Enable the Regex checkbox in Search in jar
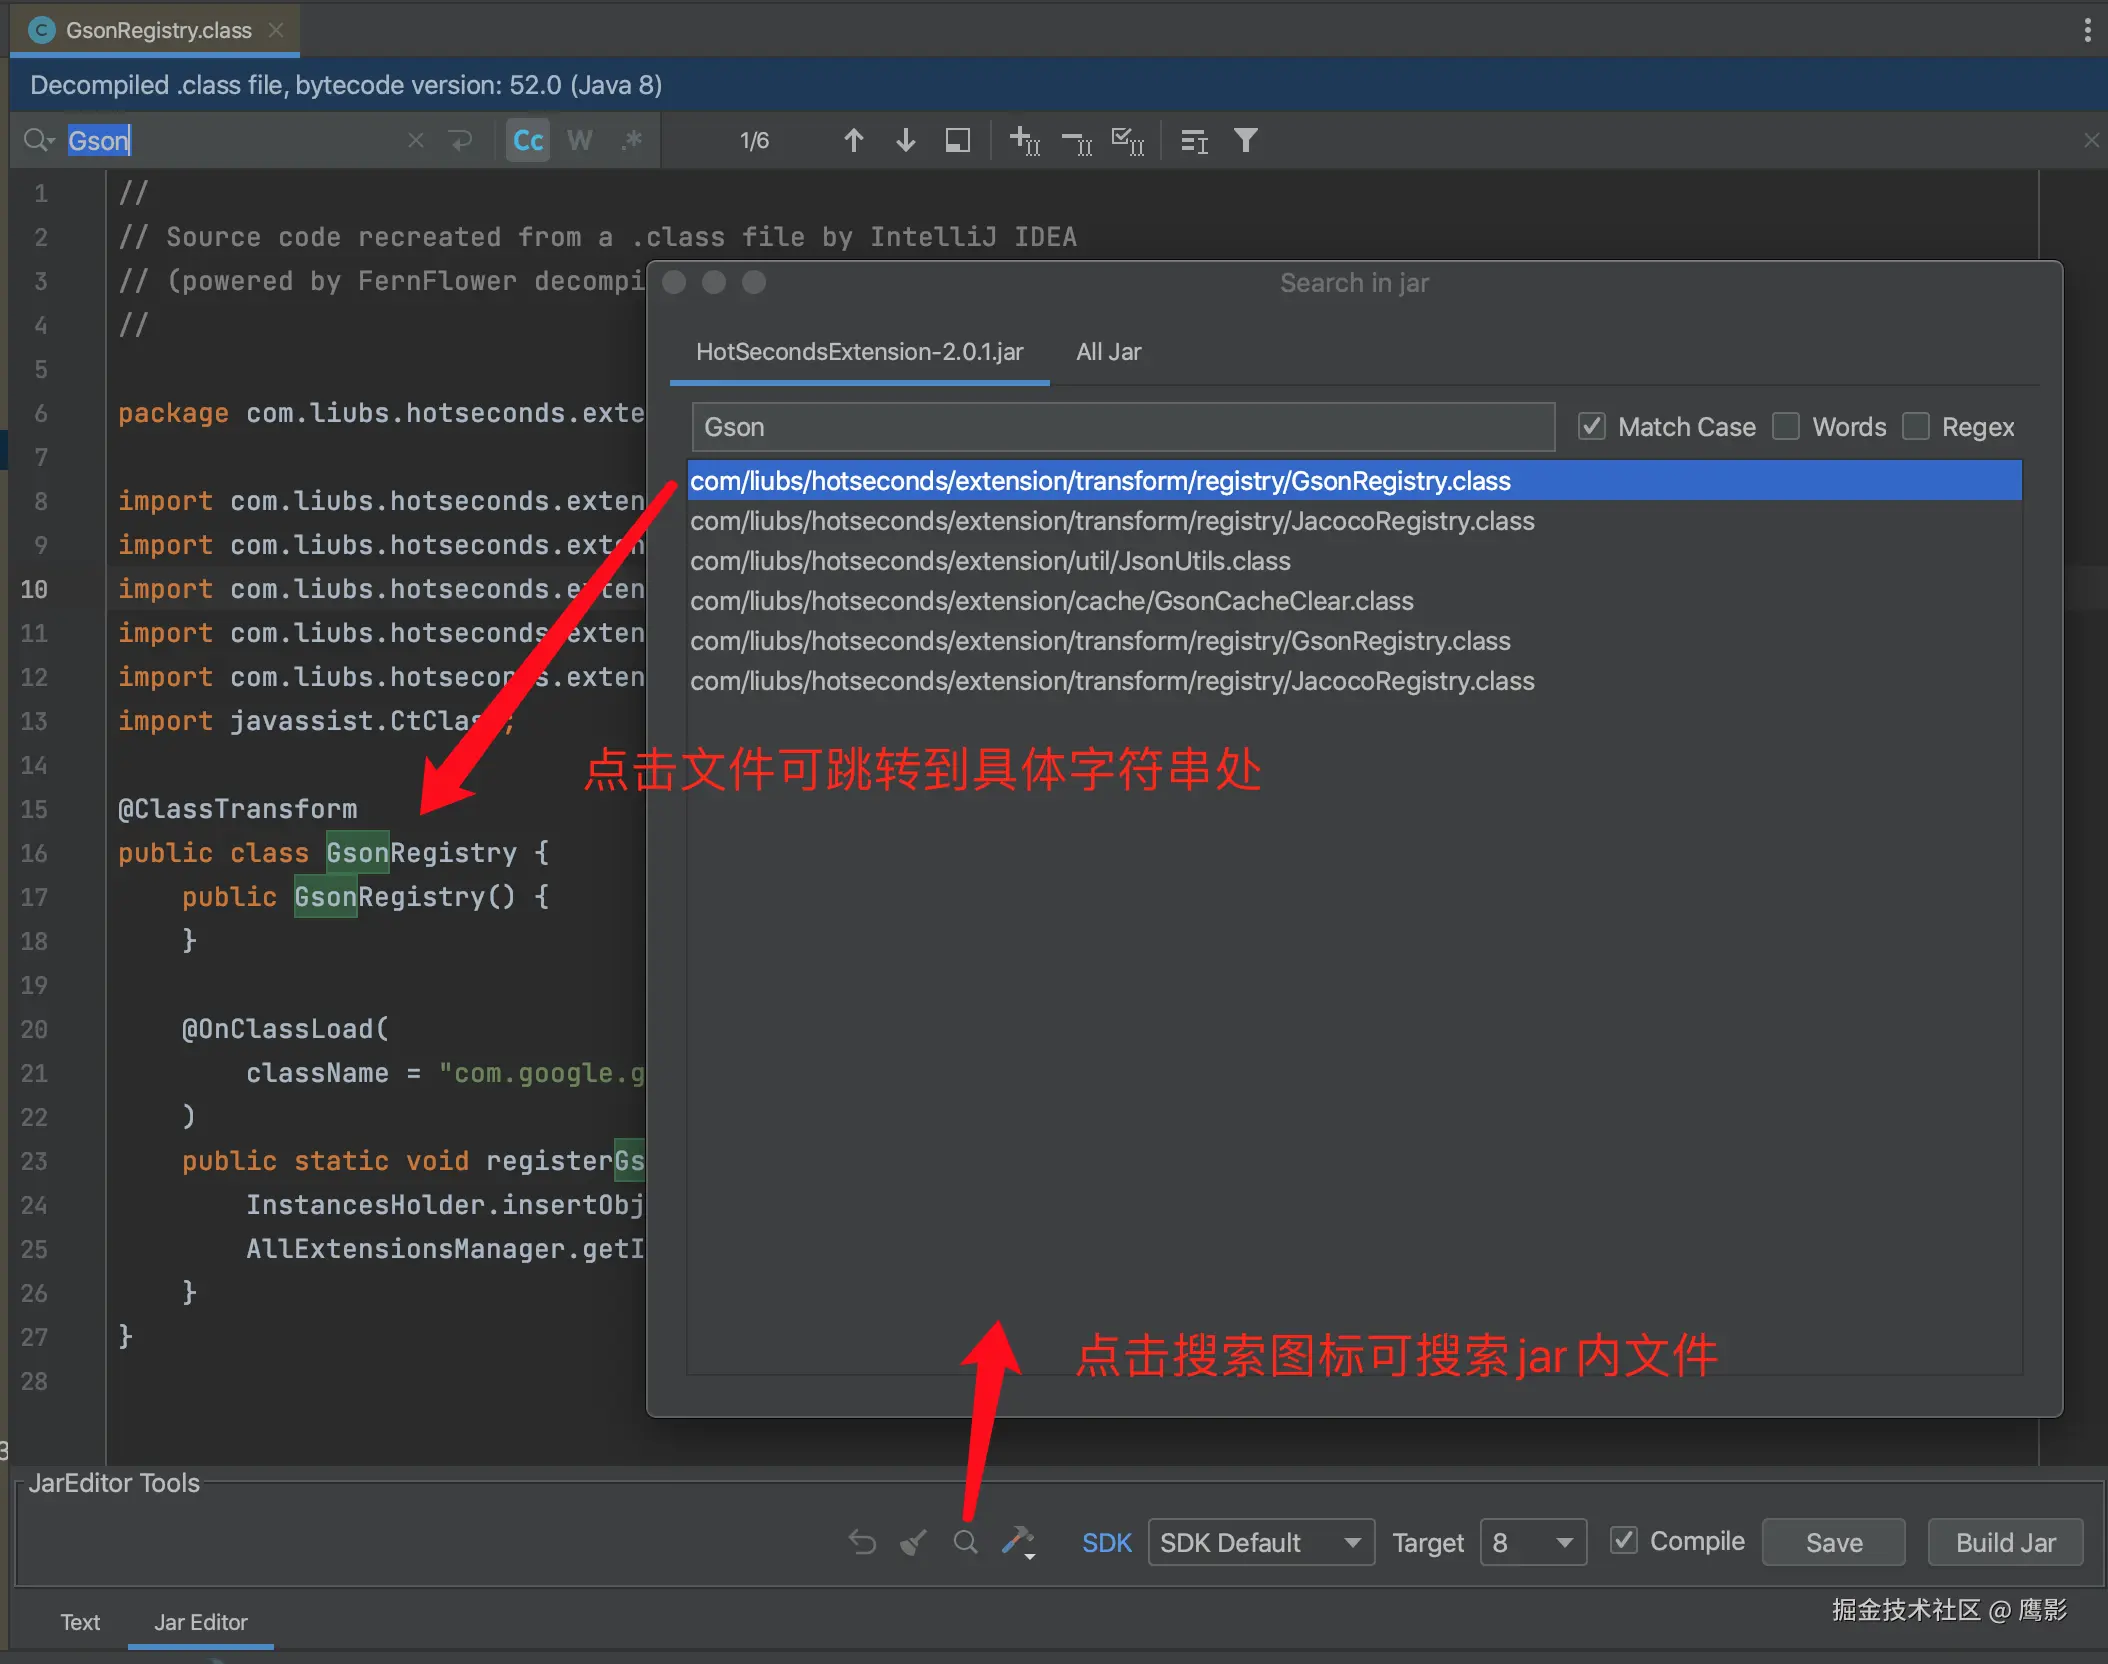The image size is (2108, 1664). click(x=1916, y=427)
